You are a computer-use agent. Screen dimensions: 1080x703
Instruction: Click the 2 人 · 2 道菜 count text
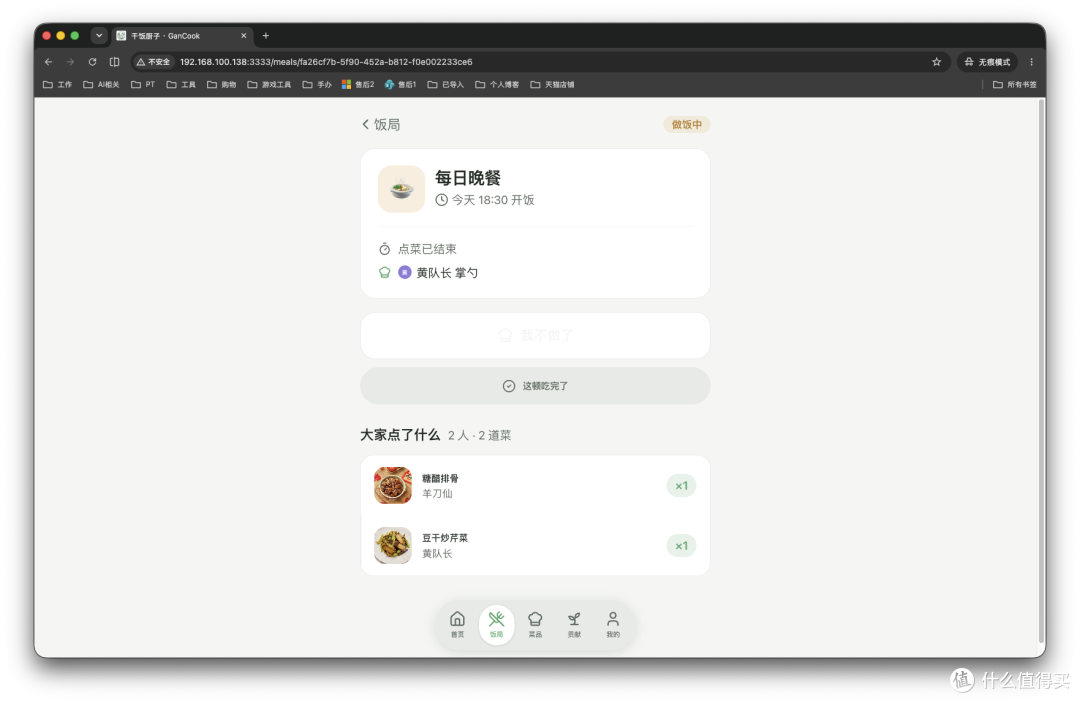[479, 435]
